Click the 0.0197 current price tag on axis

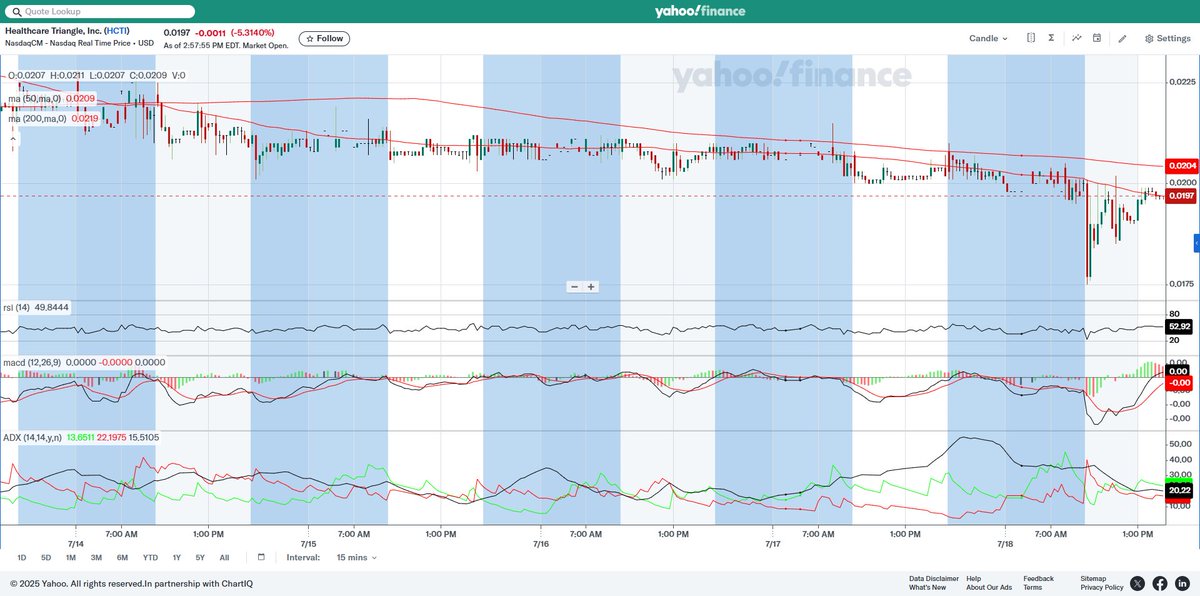pyautogui.click(x=1181, y=196)
